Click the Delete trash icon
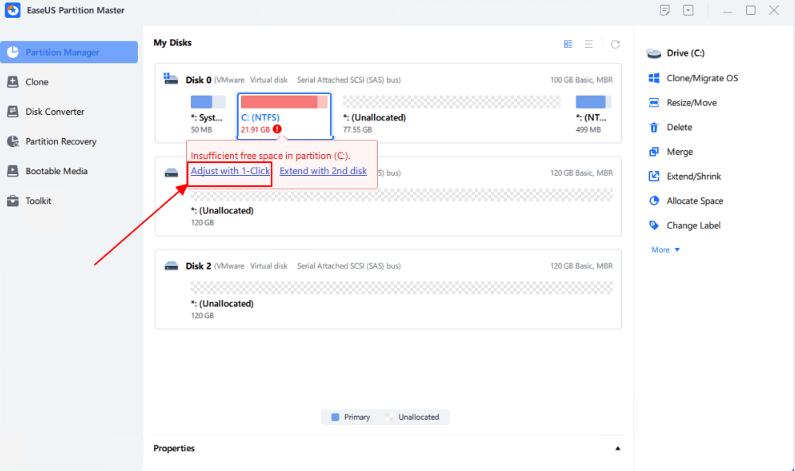Screen dimensions: 795x471 [654, 127]
